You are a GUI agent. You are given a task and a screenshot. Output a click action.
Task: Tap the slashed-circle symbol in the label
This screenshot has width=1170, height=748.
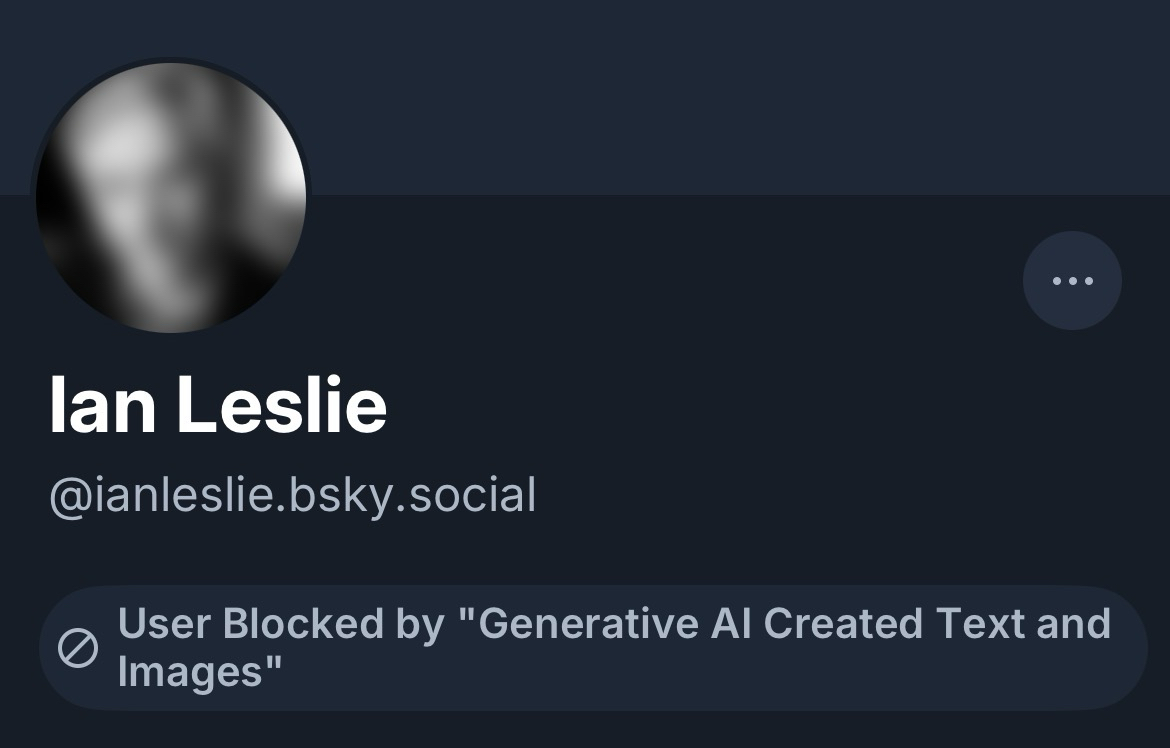[78, 649]
